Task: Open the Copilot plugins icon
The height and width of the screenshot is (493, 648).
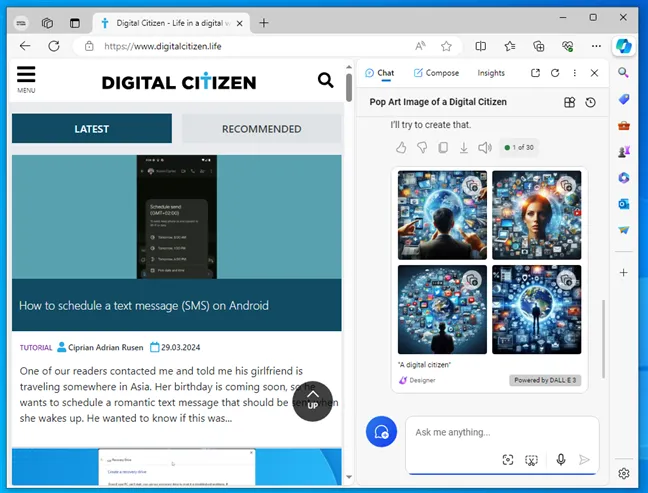Action: click(569, 102)
